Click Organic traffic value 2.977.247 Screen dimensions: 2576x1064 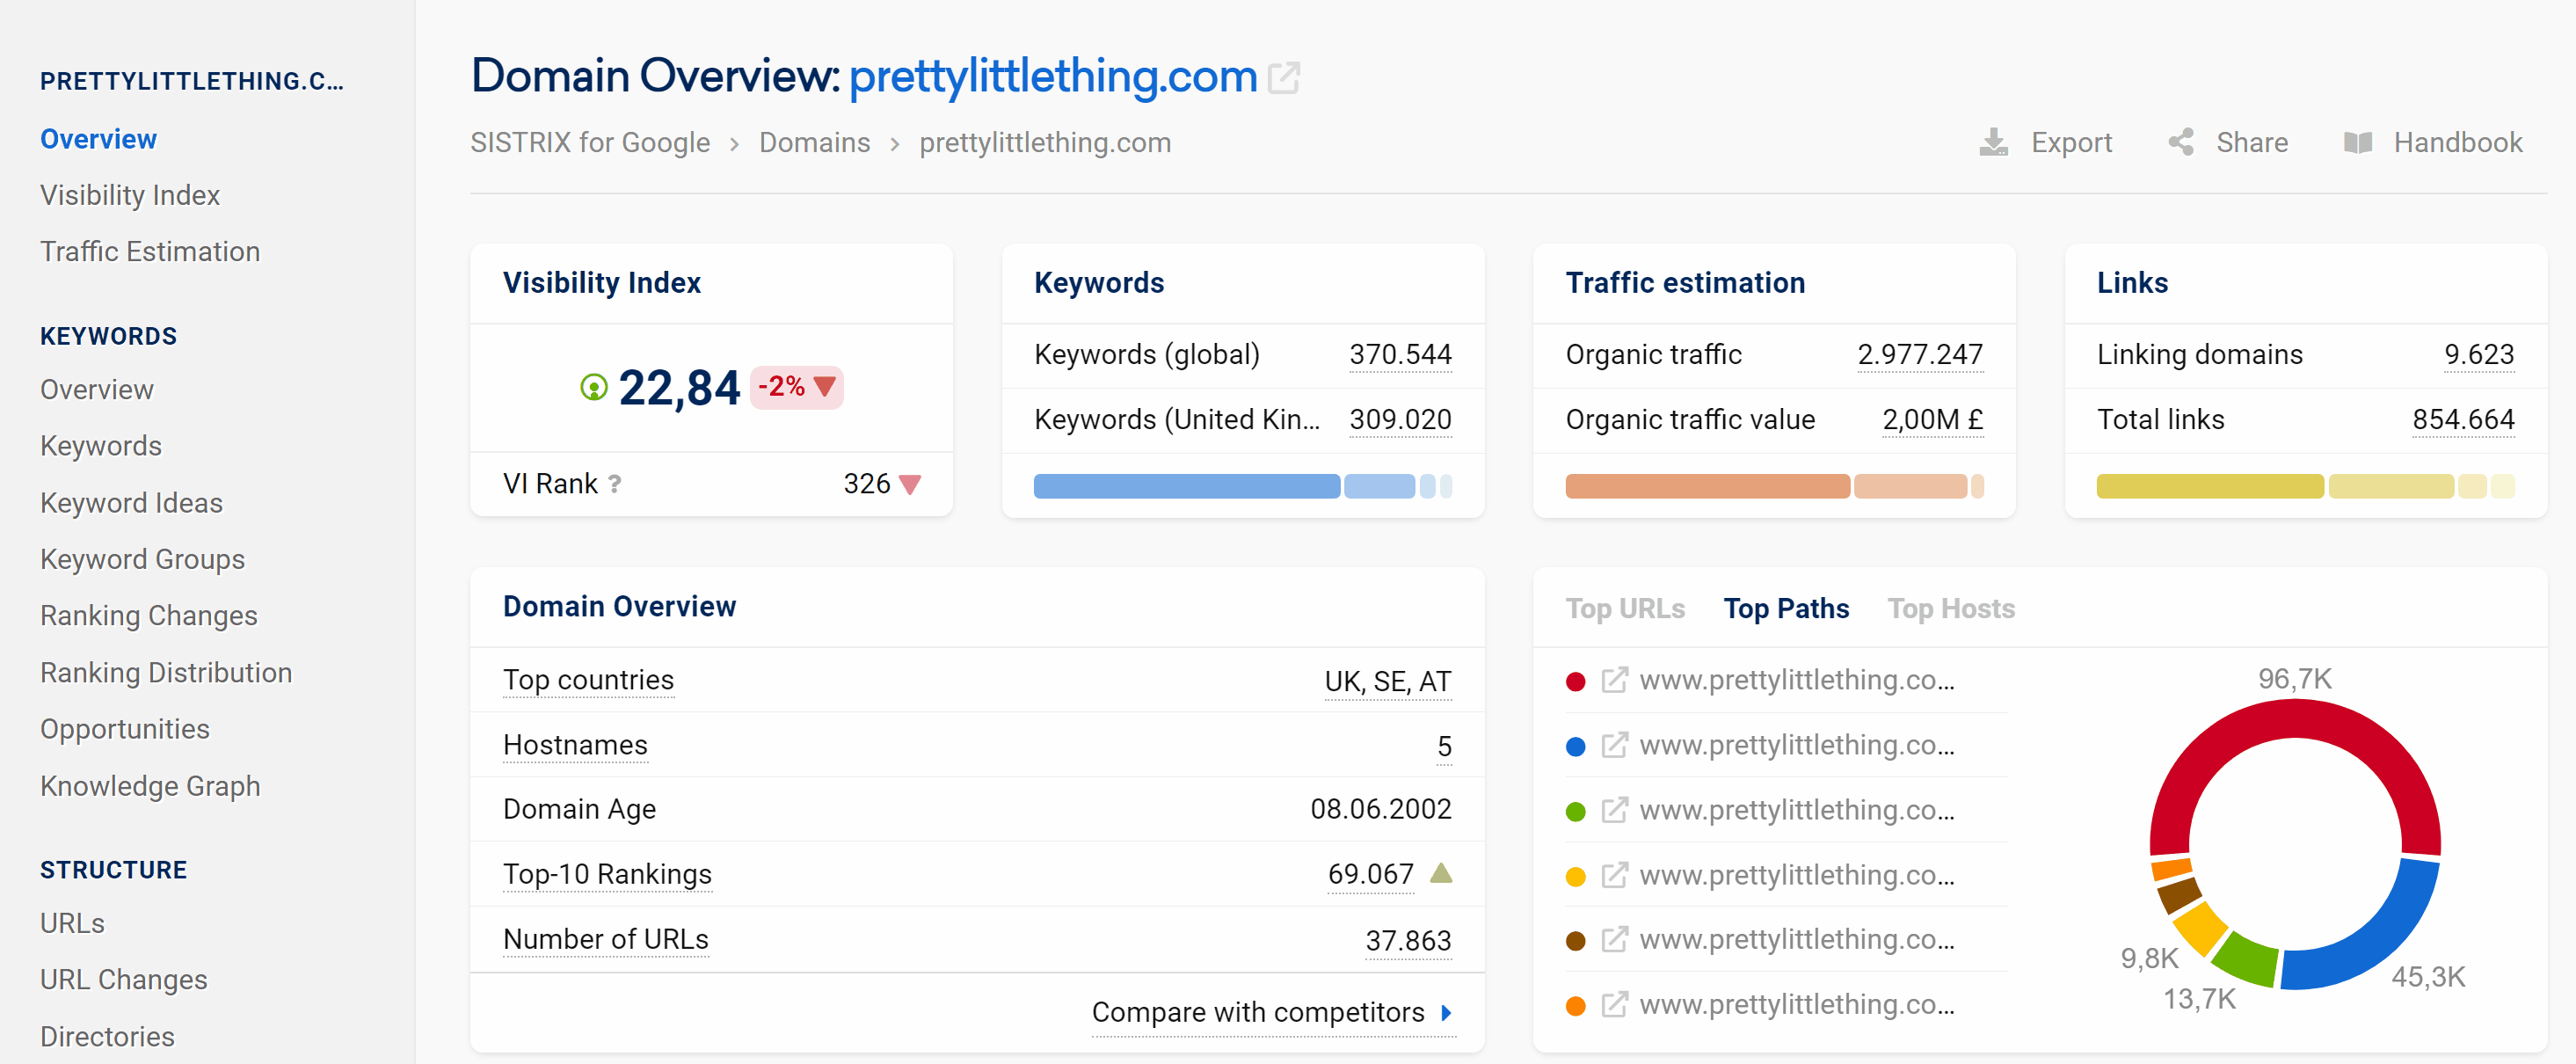point(1920,354)
